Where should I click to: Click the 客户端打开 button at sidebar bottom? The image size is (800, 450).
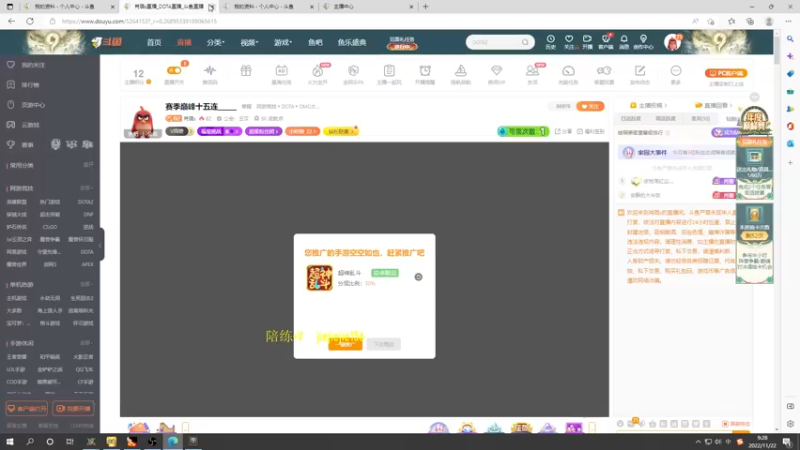[27, 408]
